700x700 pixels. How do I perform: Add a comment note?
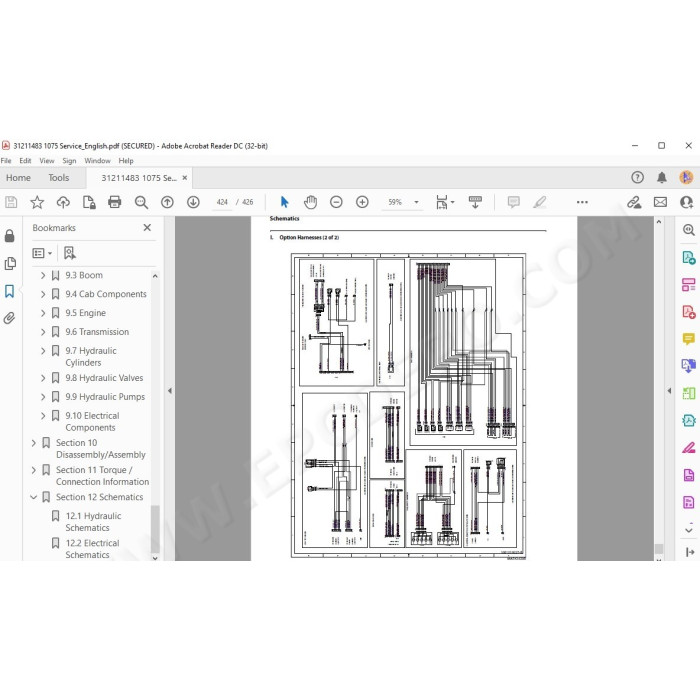pyautogui.click(x=513, y=202)
